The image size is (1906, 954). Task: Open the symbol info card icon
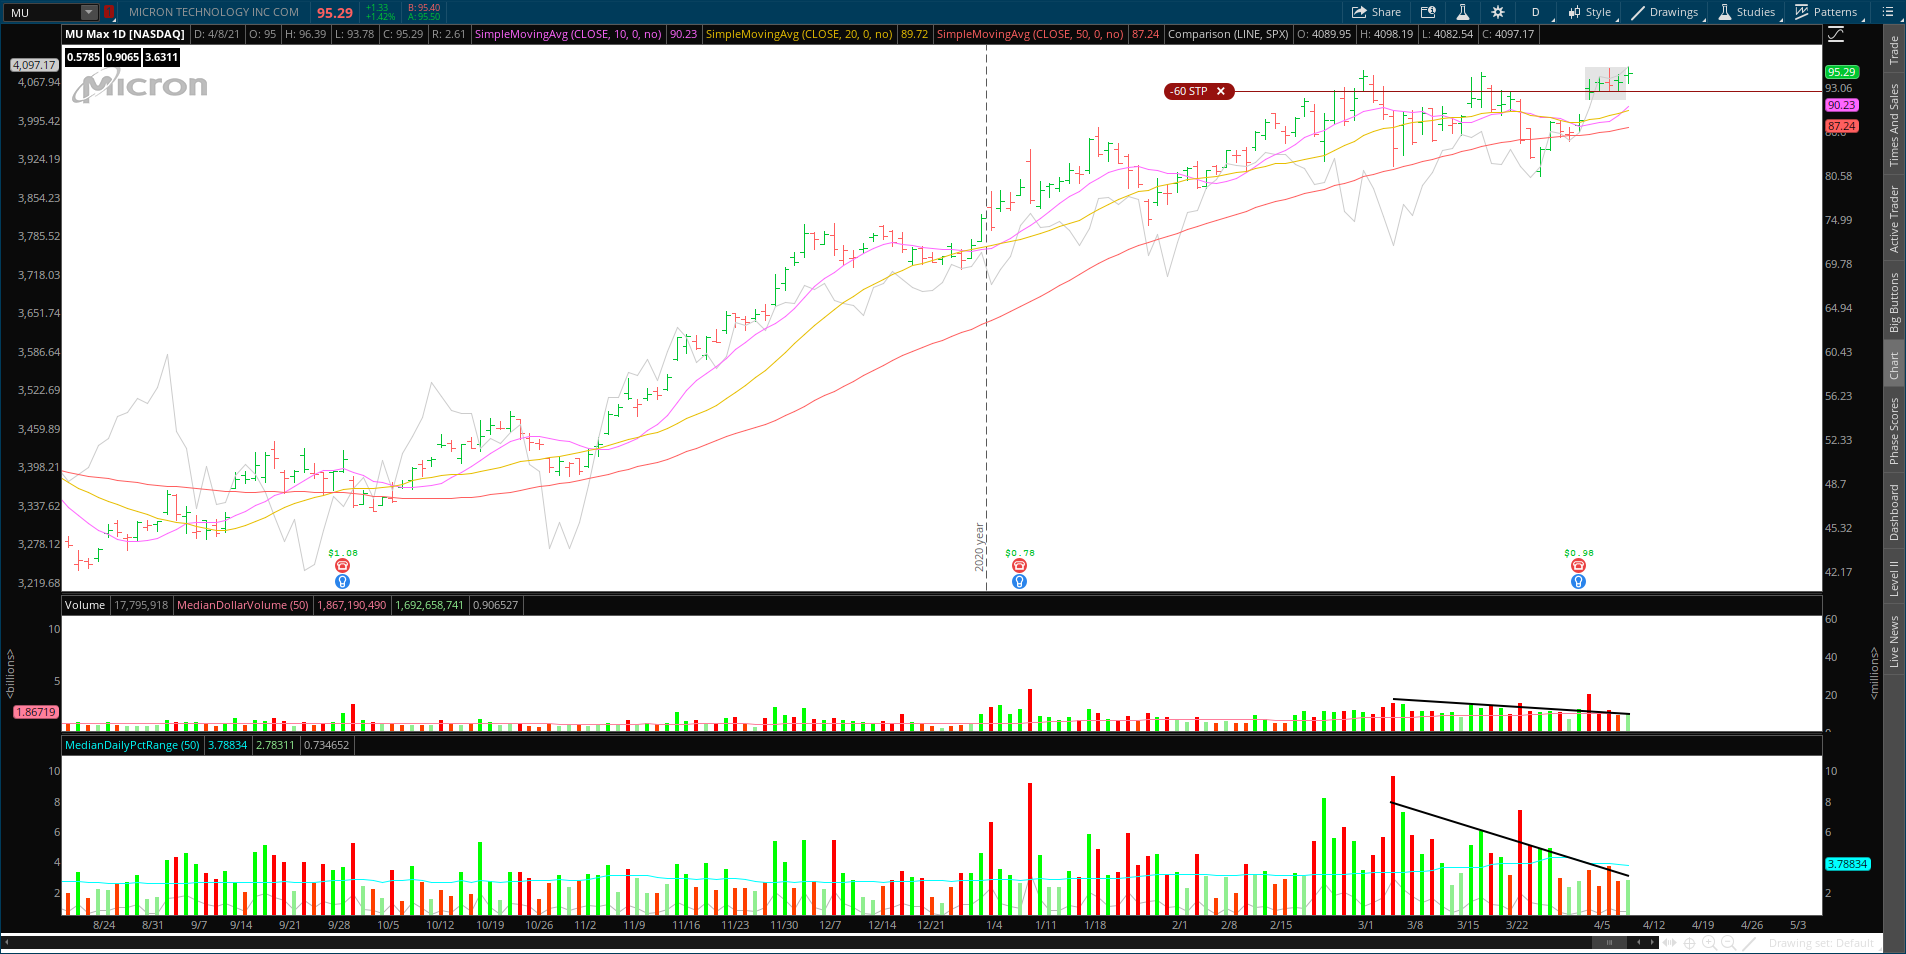click(x=1428, y=12)
